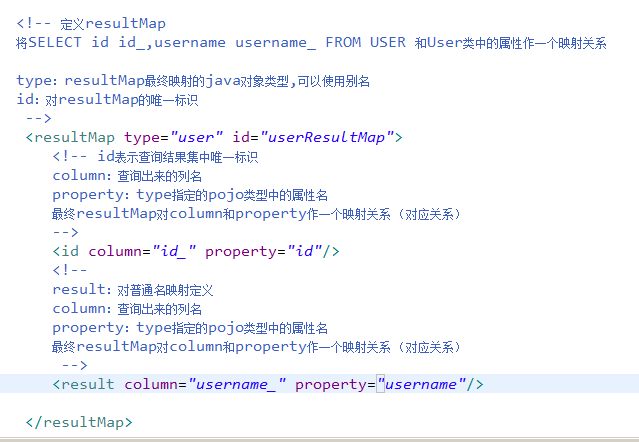The width and height of the screenshot is (639, 442).
Task: Click the property attribute in the id tag
Action: [x=241, y=251]
